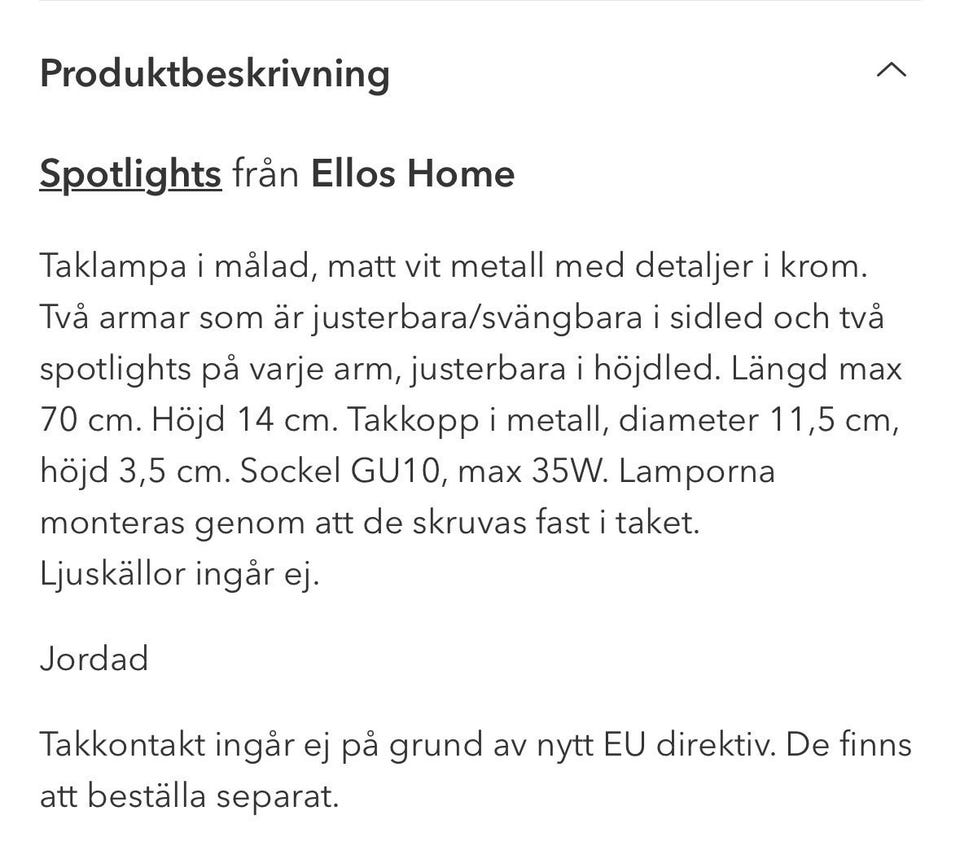
Task: Click the text "Längd max"
Action: 816,368
